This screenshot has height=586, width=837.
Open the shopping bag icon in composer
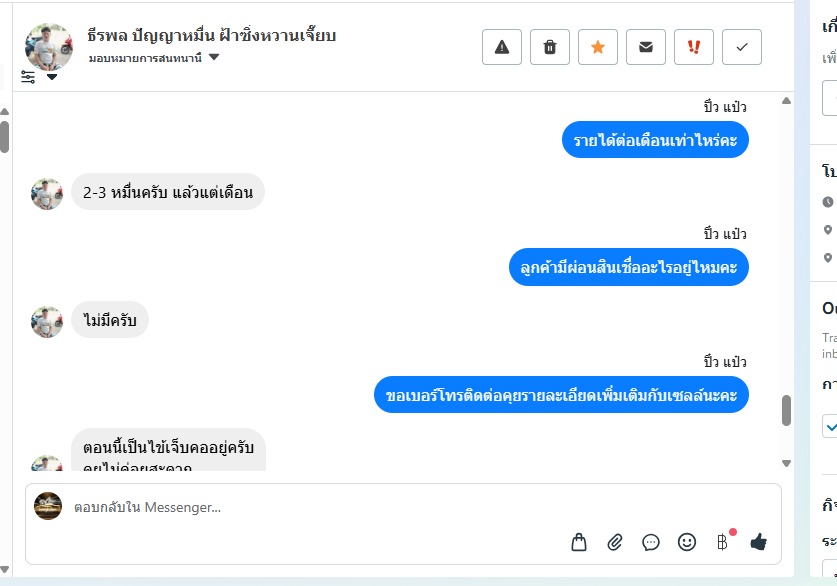(x=579, y=542)
